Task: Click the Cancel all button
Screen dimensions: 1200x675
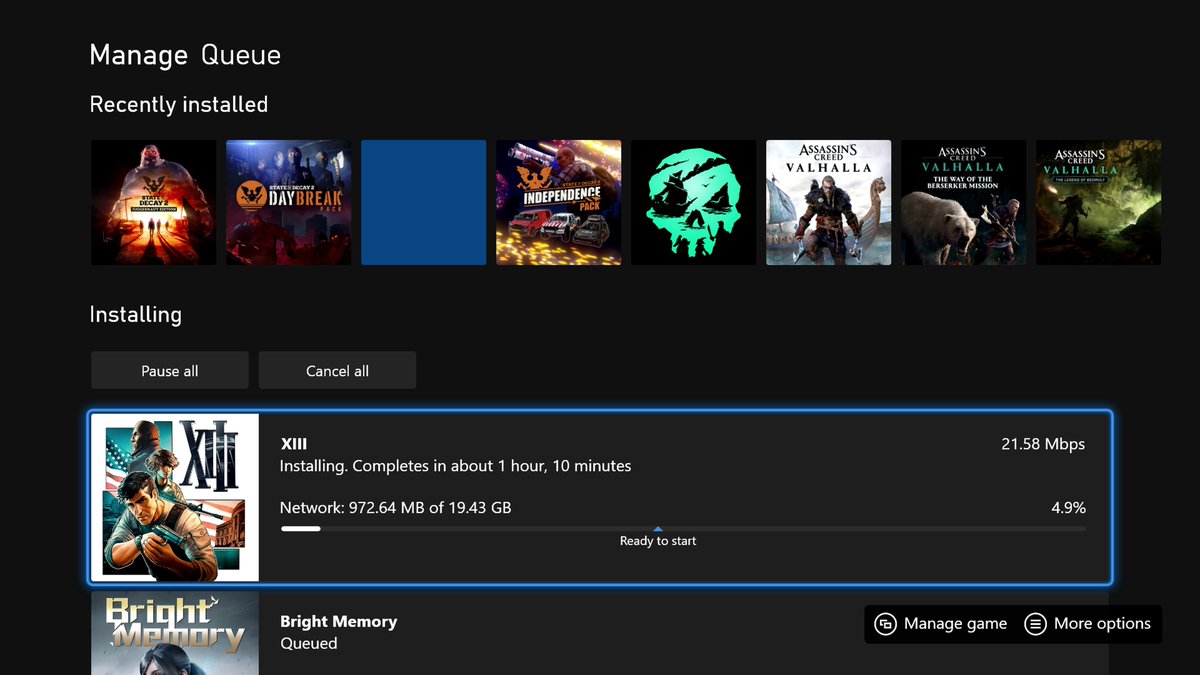Action: click(337, 370)
